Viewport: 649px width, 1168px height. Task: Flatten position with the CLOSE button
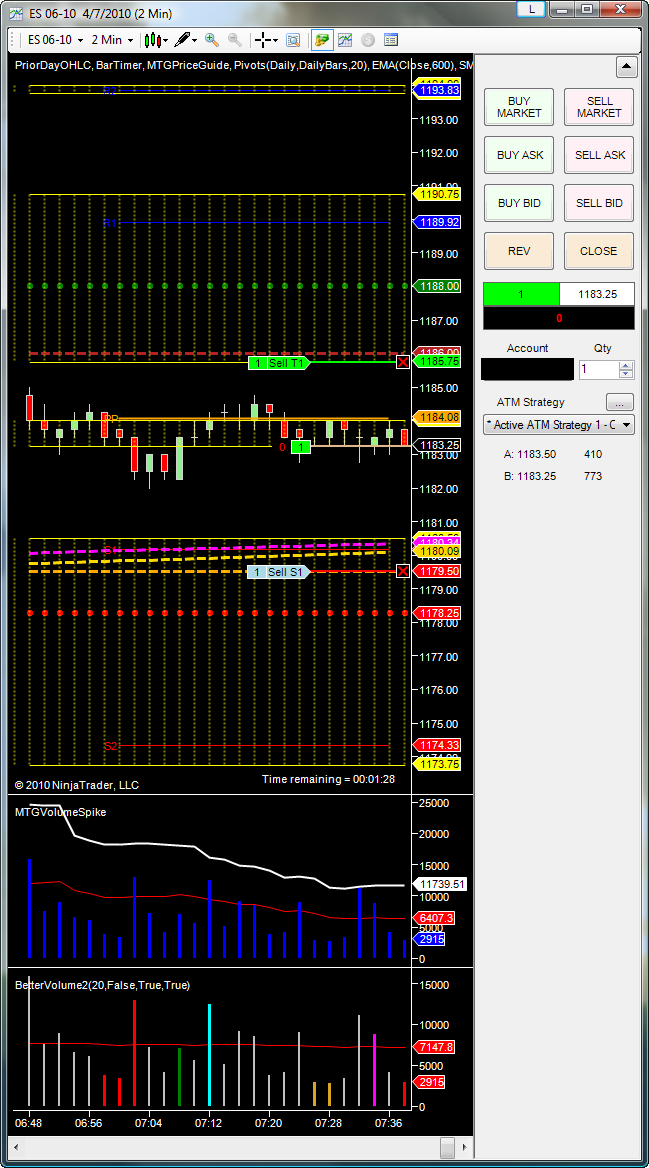(x=599, y=251)
